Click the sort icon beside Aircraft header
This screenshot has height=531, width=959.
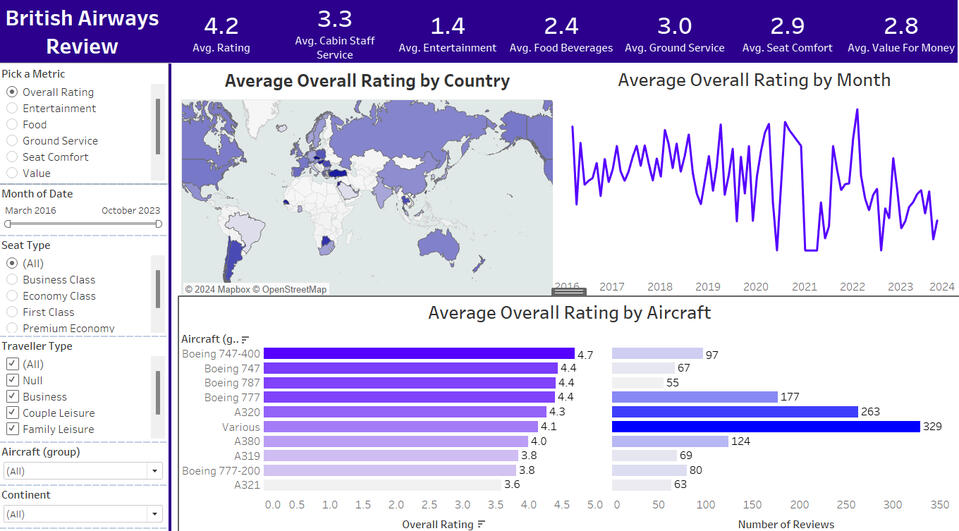(246, 340)
